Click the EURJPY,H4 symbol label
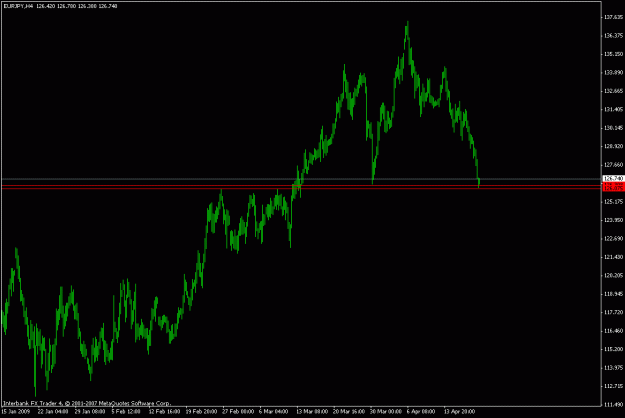 click(x=19, y=6)
